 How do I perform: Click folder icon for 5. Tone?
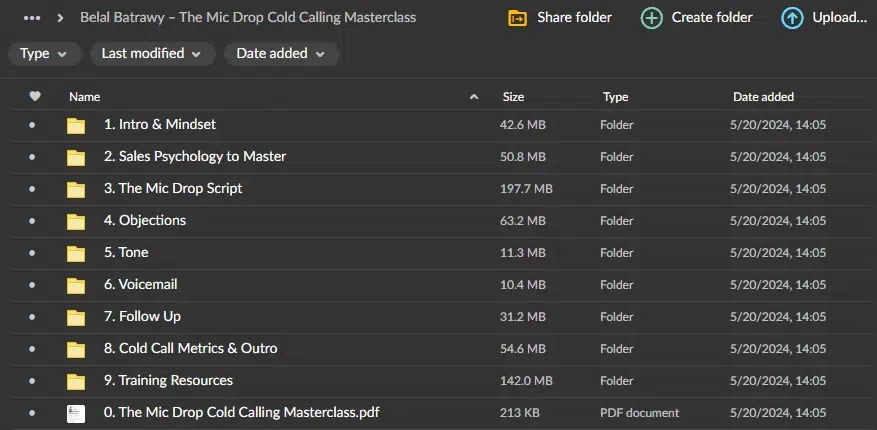click(76, 253)
